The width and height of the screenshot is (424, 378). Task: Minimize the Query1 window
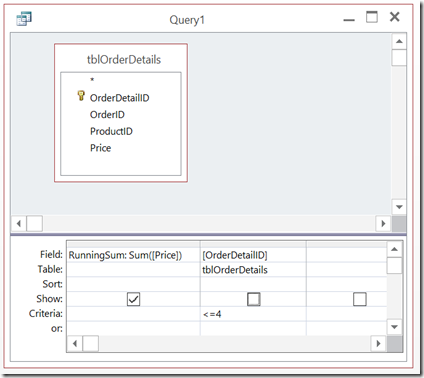coord(349,20)
